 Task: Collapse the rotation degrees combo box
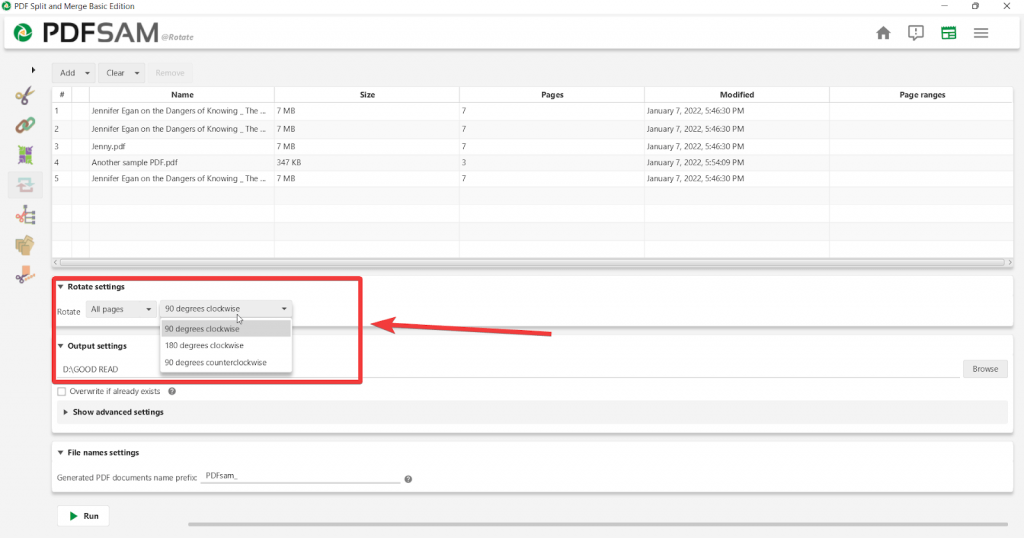click(225, 309)
